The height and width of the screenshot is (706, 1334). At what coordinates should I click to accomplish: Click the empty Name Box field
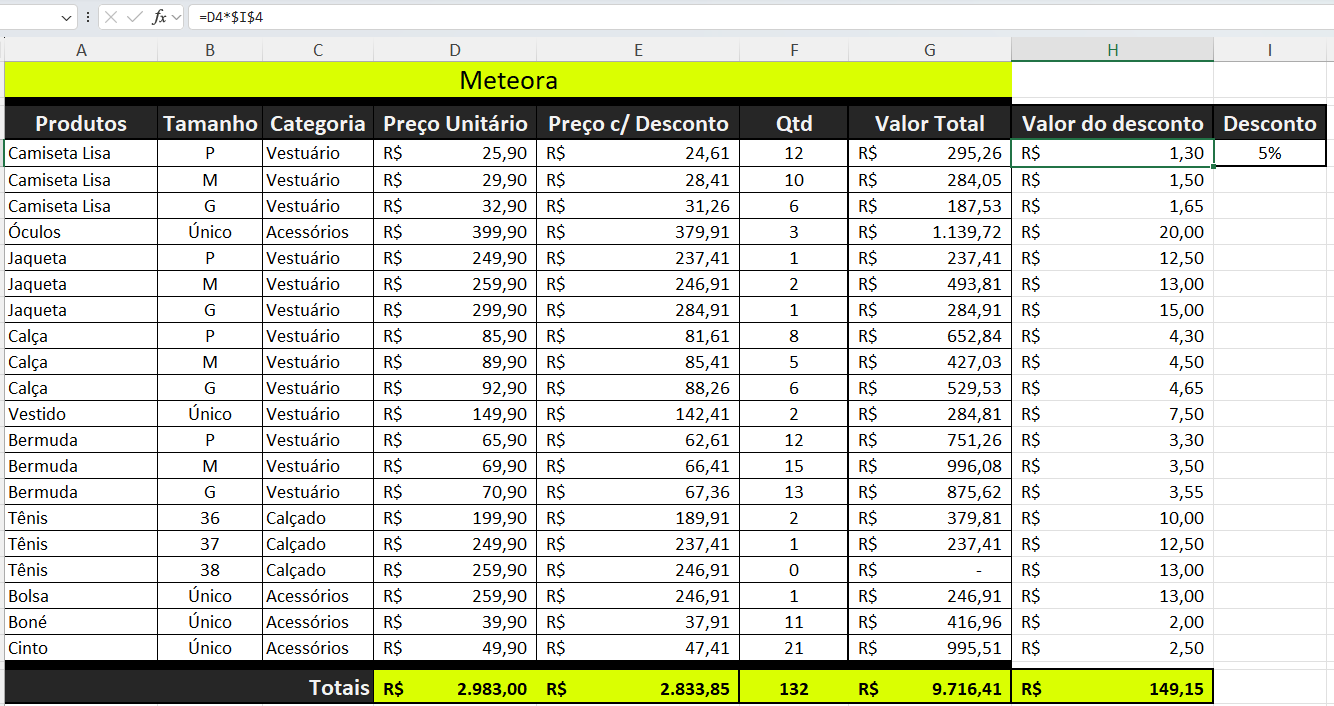point(30,17)
